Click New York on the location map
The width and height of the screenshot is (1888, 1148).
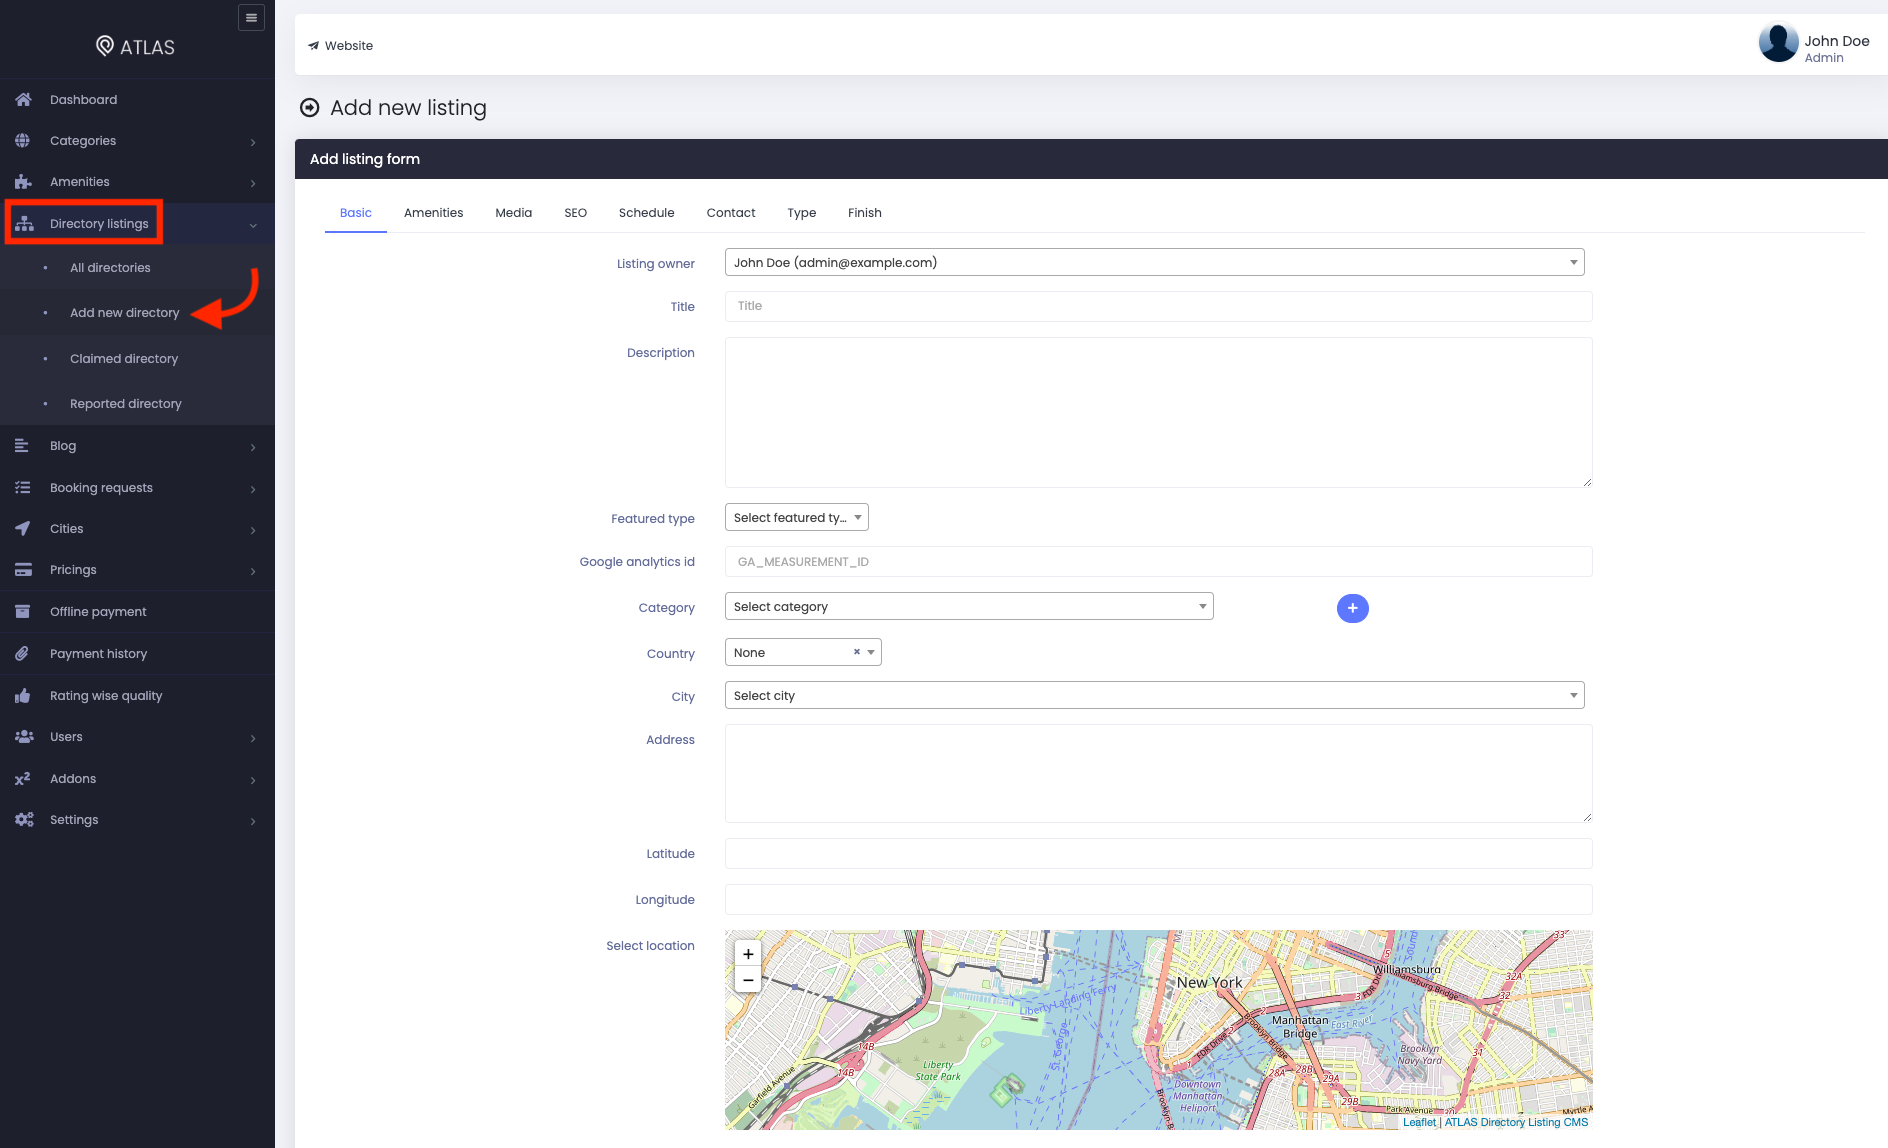click(1209, 982)
